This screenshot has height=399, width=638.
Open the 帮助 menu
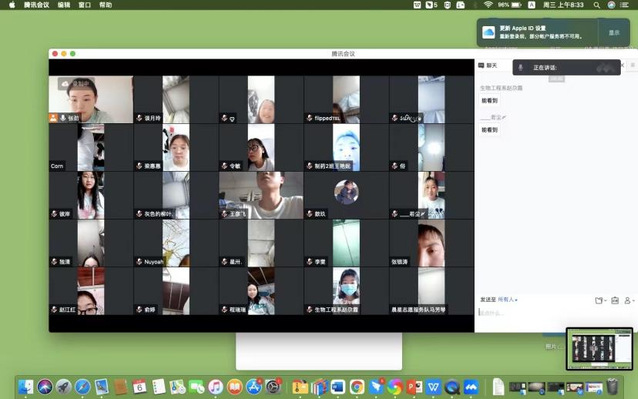tap(106, 5)
